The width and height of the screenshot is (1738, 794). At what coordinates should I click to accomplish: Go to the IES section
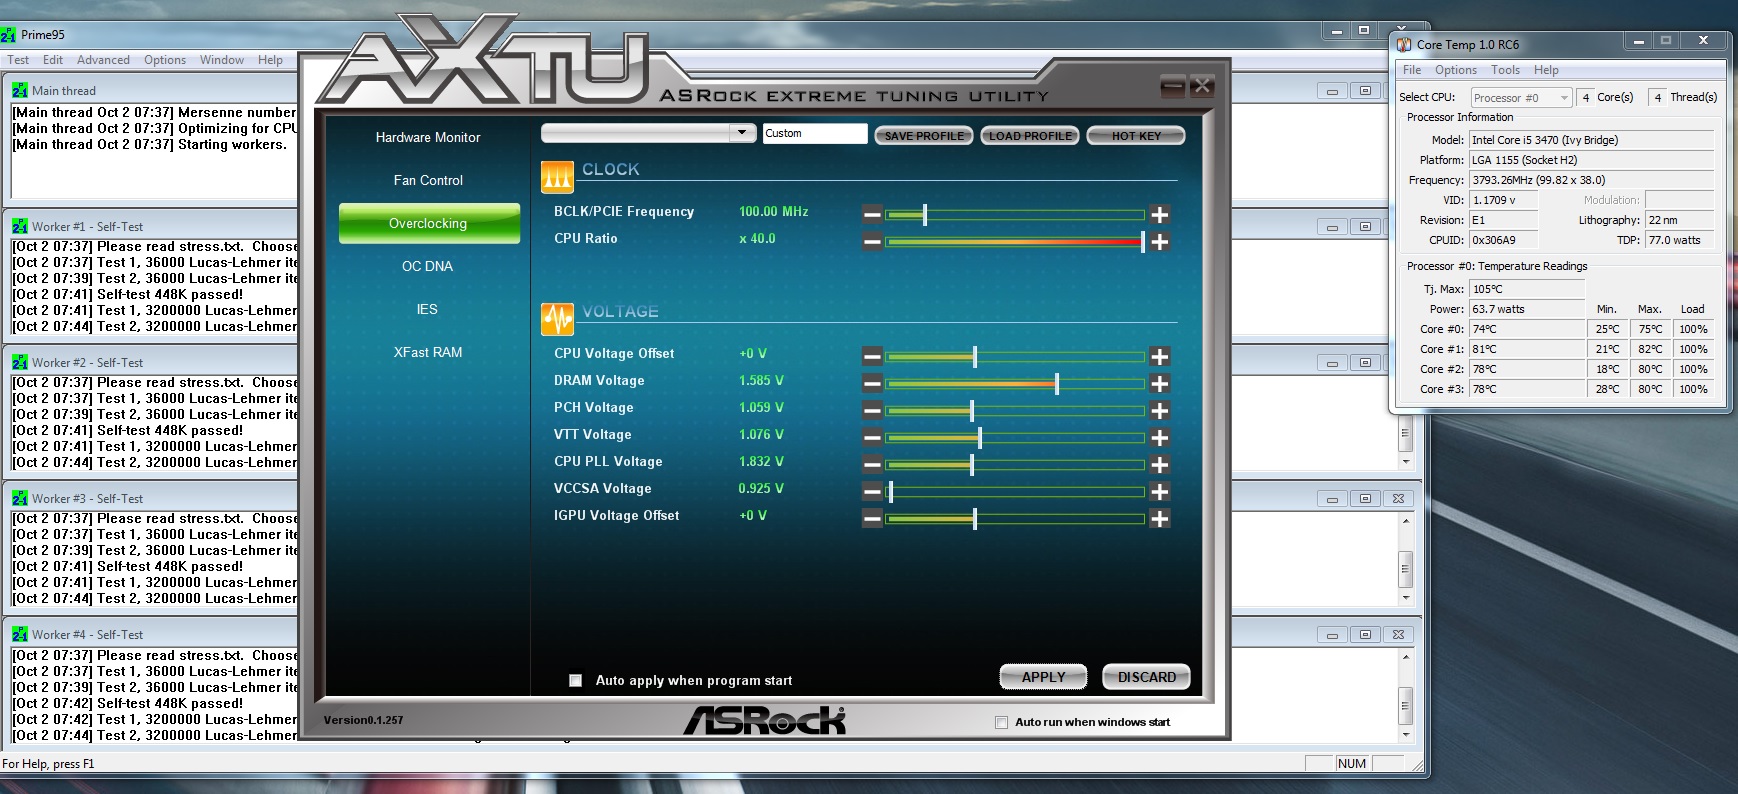click(428, 309)
